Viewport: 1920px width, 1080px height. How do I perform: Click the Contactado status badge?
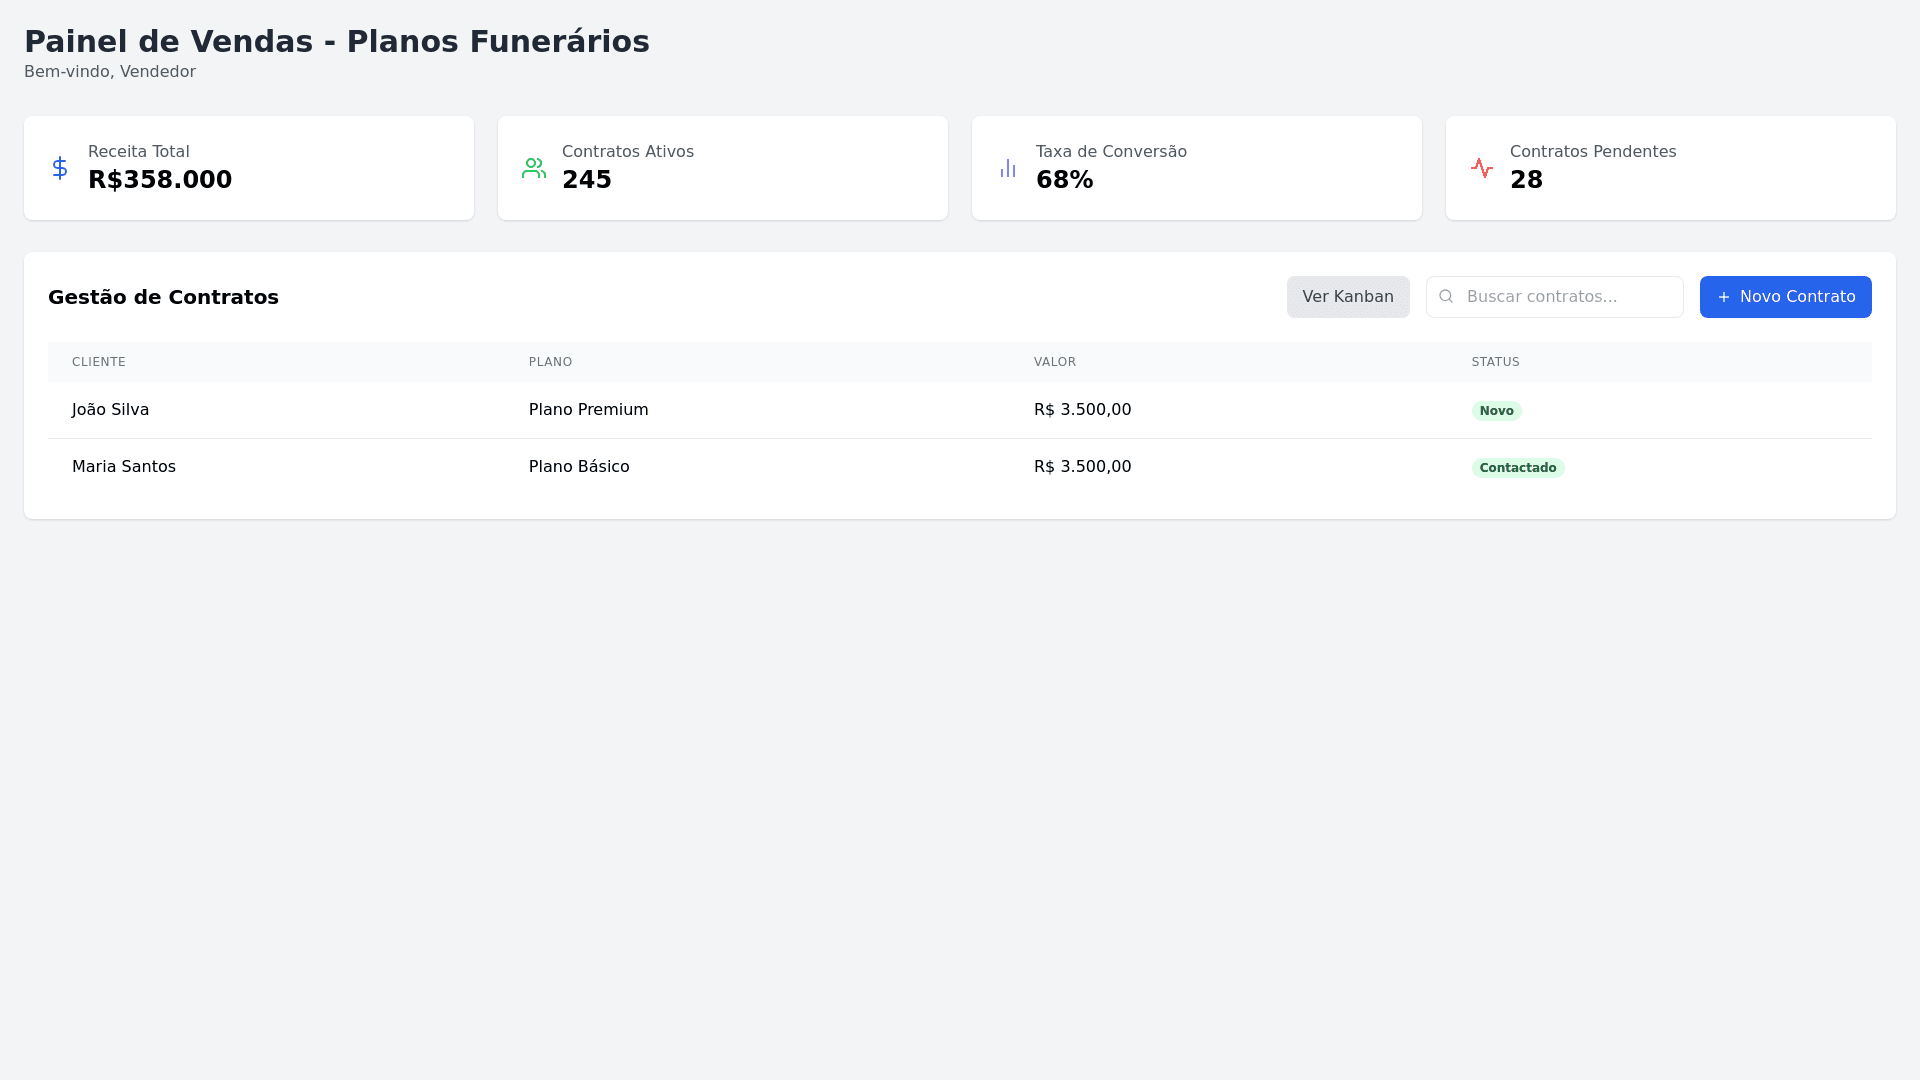pos(1517,468)
